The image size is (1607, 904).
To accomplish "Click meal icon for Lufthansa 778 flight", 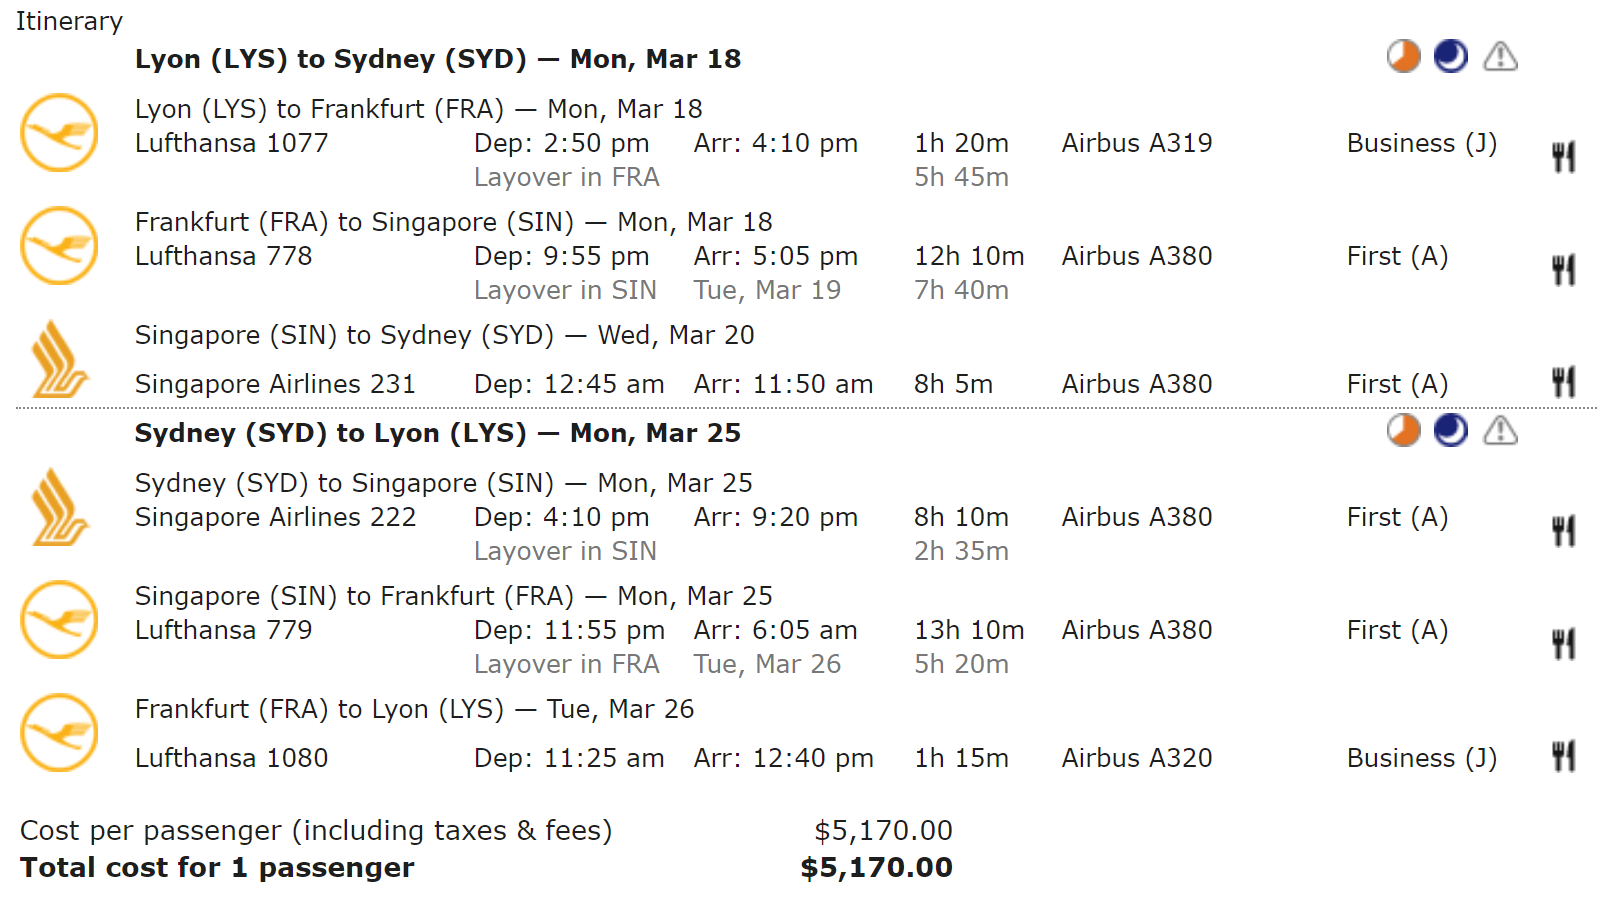I will click(x=1564, y=270).
